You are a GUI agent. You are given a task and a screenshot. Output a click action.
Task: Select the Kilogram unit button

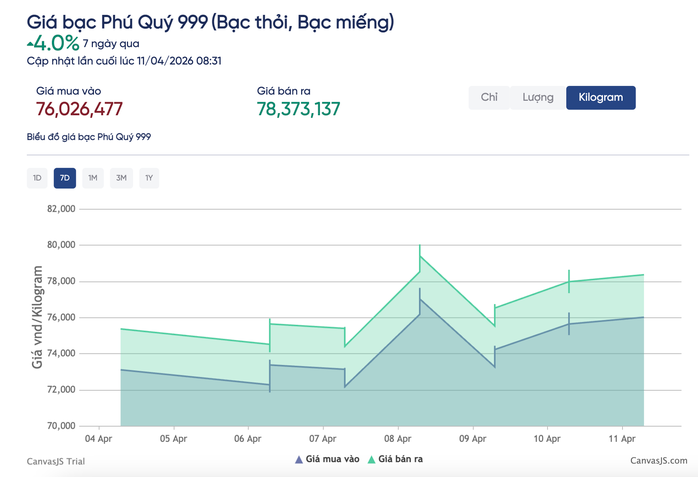tap(600, 97)
